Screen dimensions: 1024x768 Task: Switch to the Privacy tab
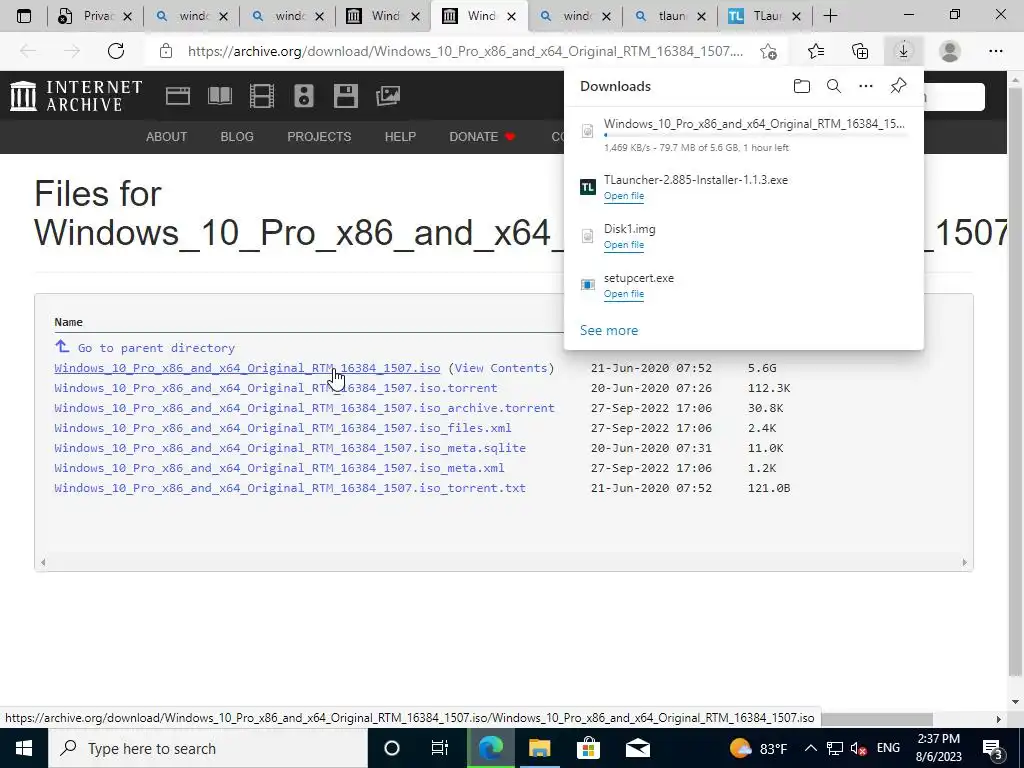[x=95, y=16]
